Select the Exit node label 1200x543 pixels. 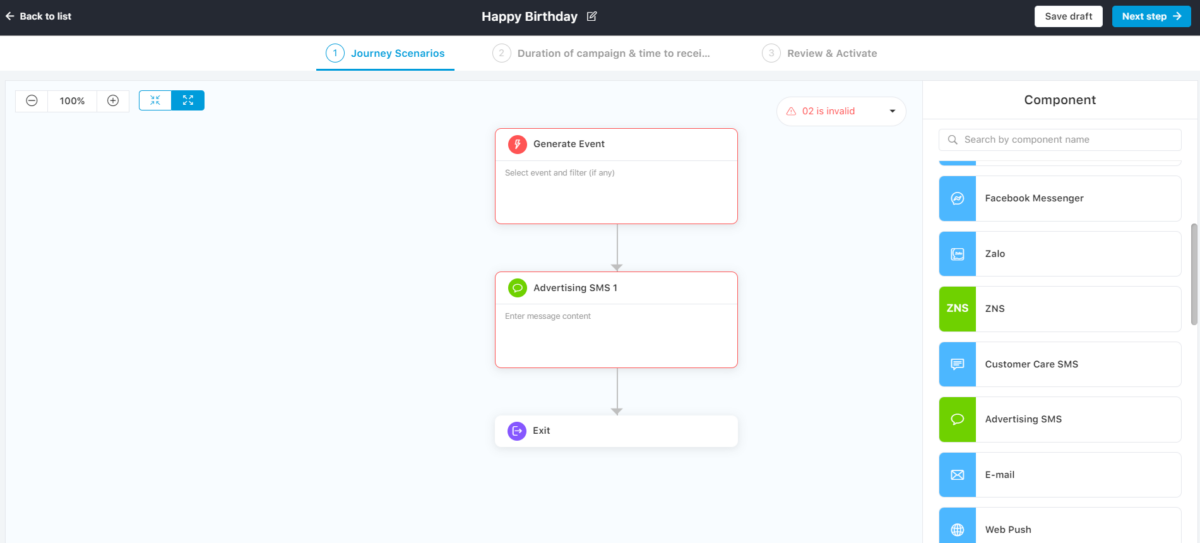541,431
